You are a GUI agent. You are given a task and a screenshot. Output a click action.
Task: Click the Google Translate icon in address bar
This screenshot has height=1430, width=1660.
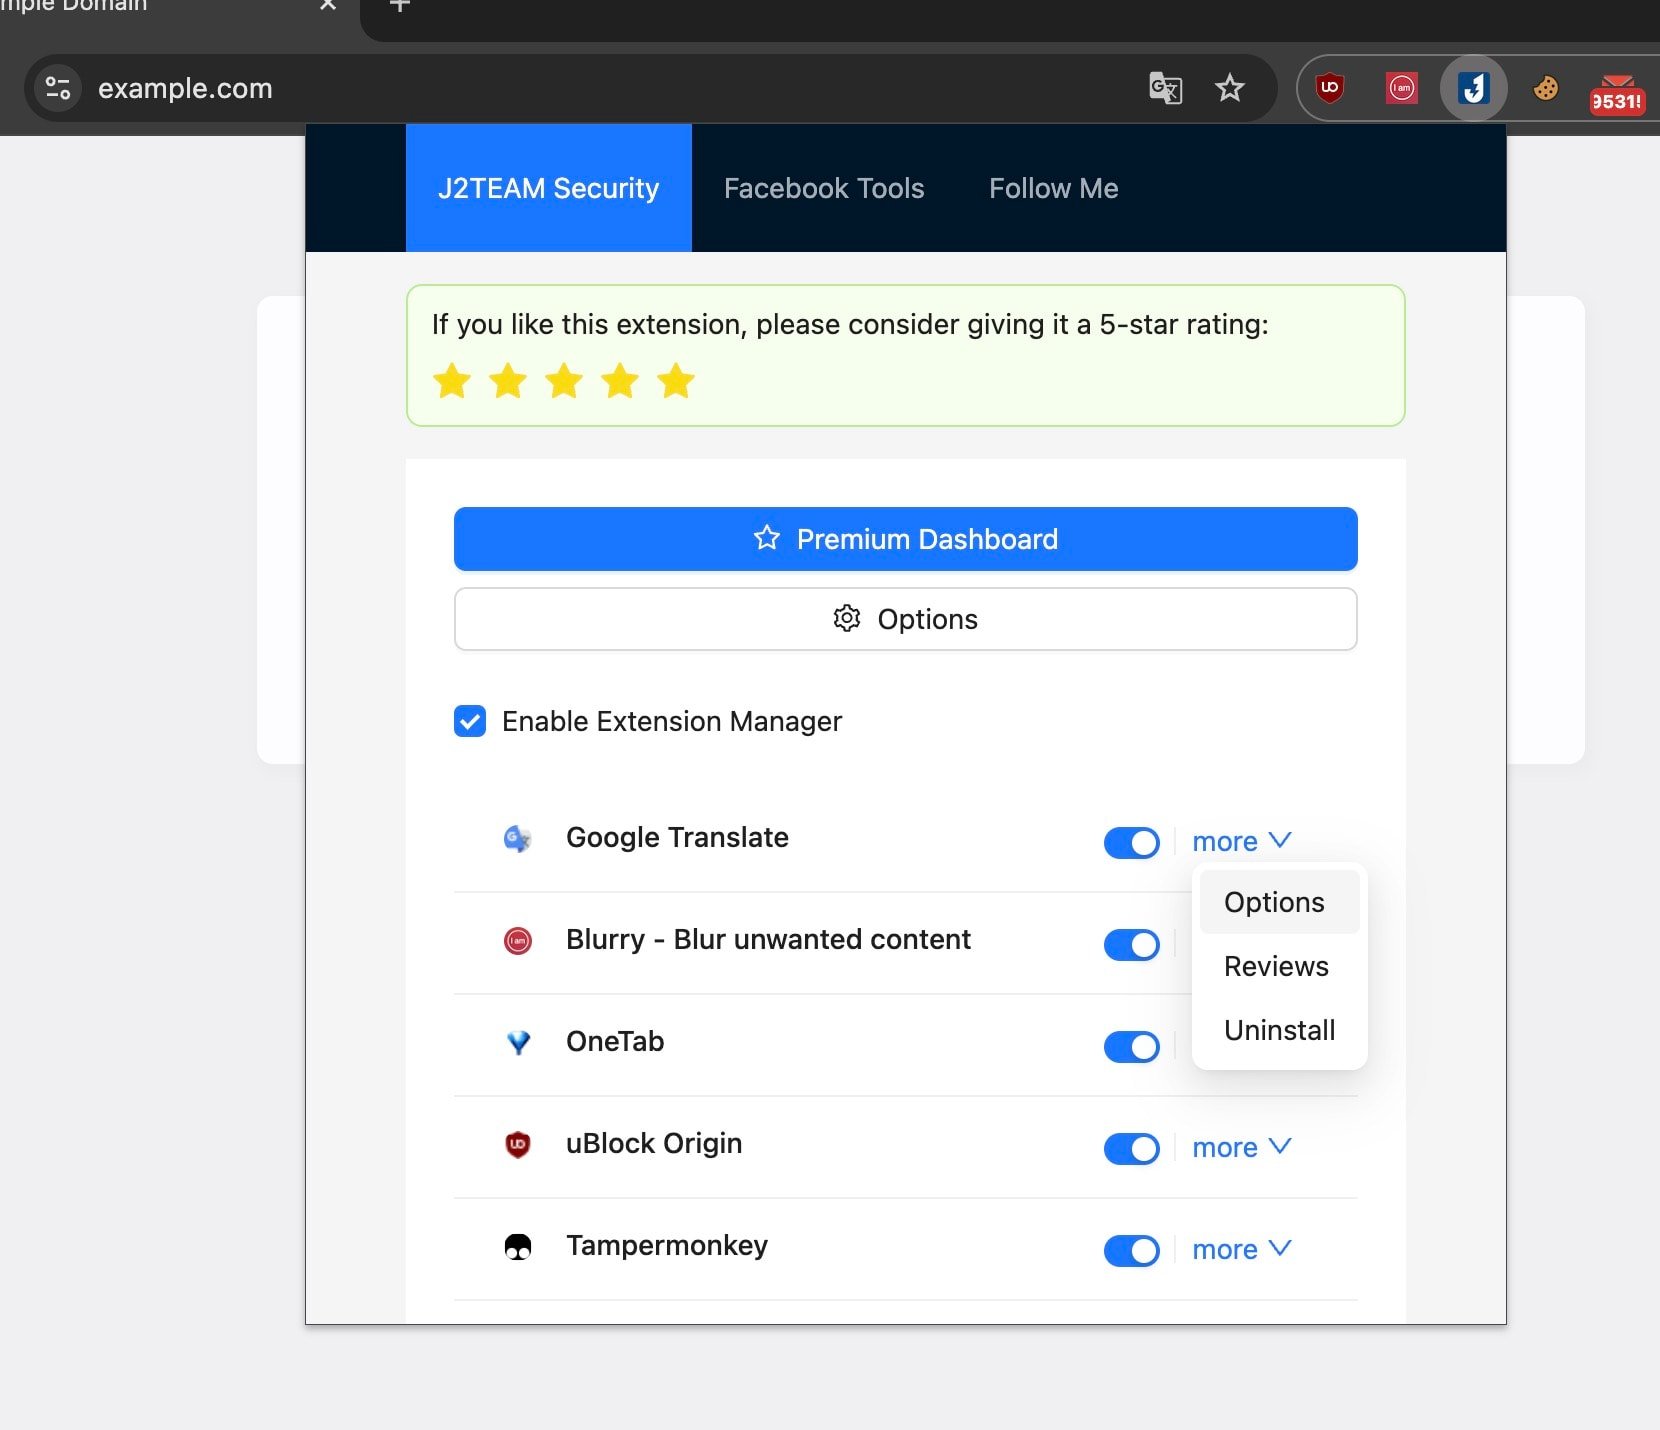click(1165, 88)
